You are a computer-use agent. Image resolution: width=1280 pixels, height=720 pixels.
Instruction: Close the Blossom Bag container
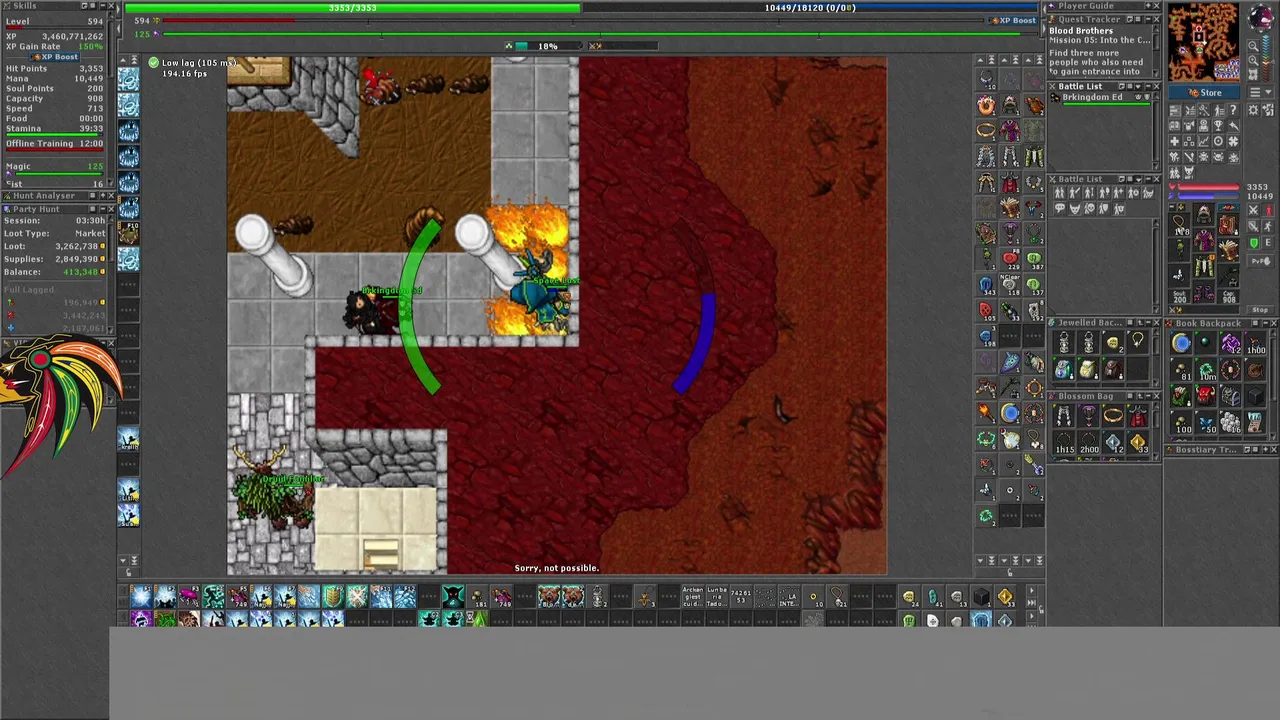[1156, 396]
